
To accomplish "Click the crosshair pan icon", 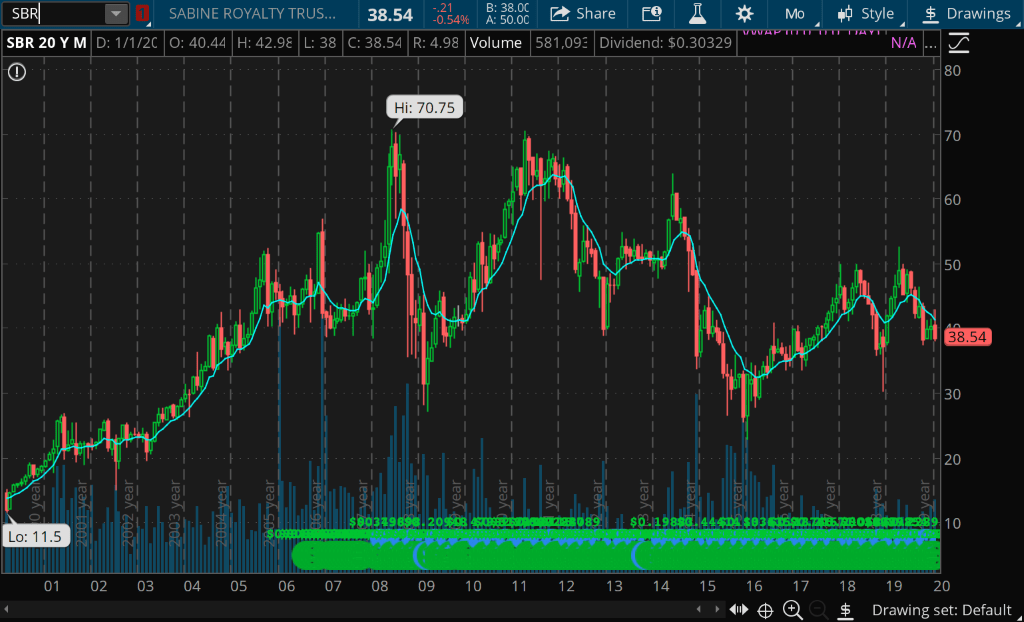I will coord(765,610).
